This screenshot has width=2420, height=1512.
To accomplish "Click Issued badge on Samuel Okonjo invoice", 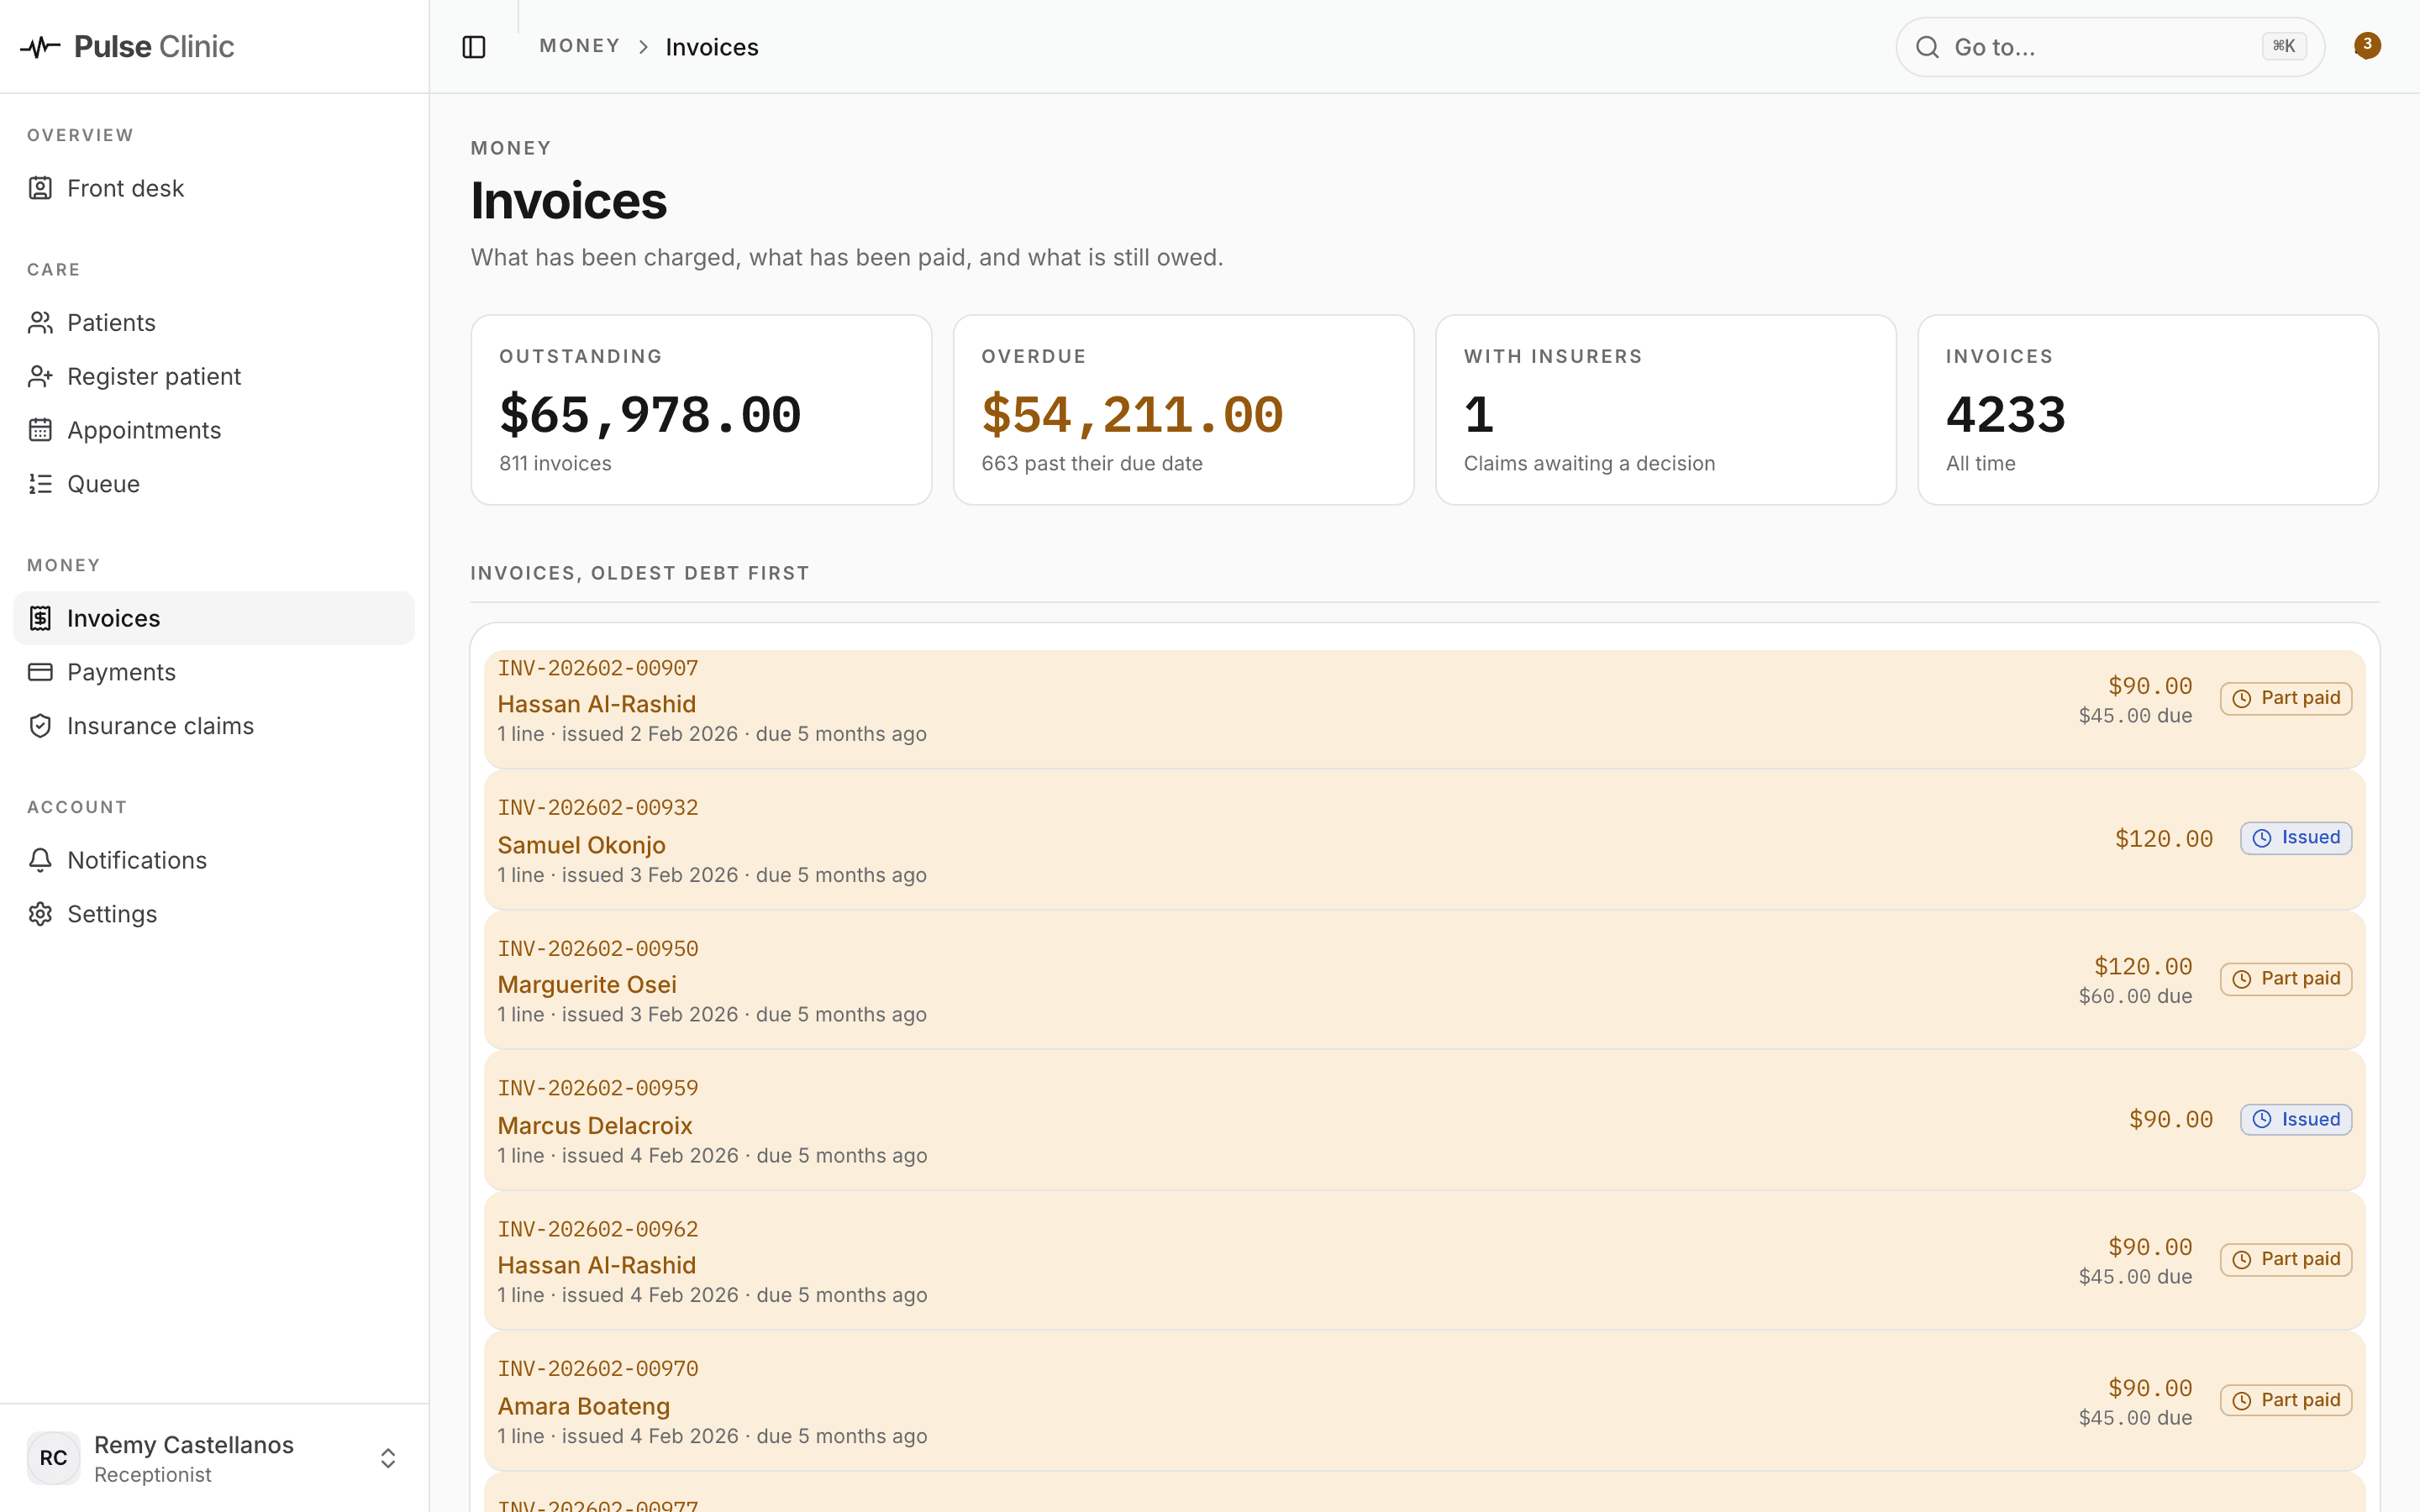I will click(x=2296, y=838).
